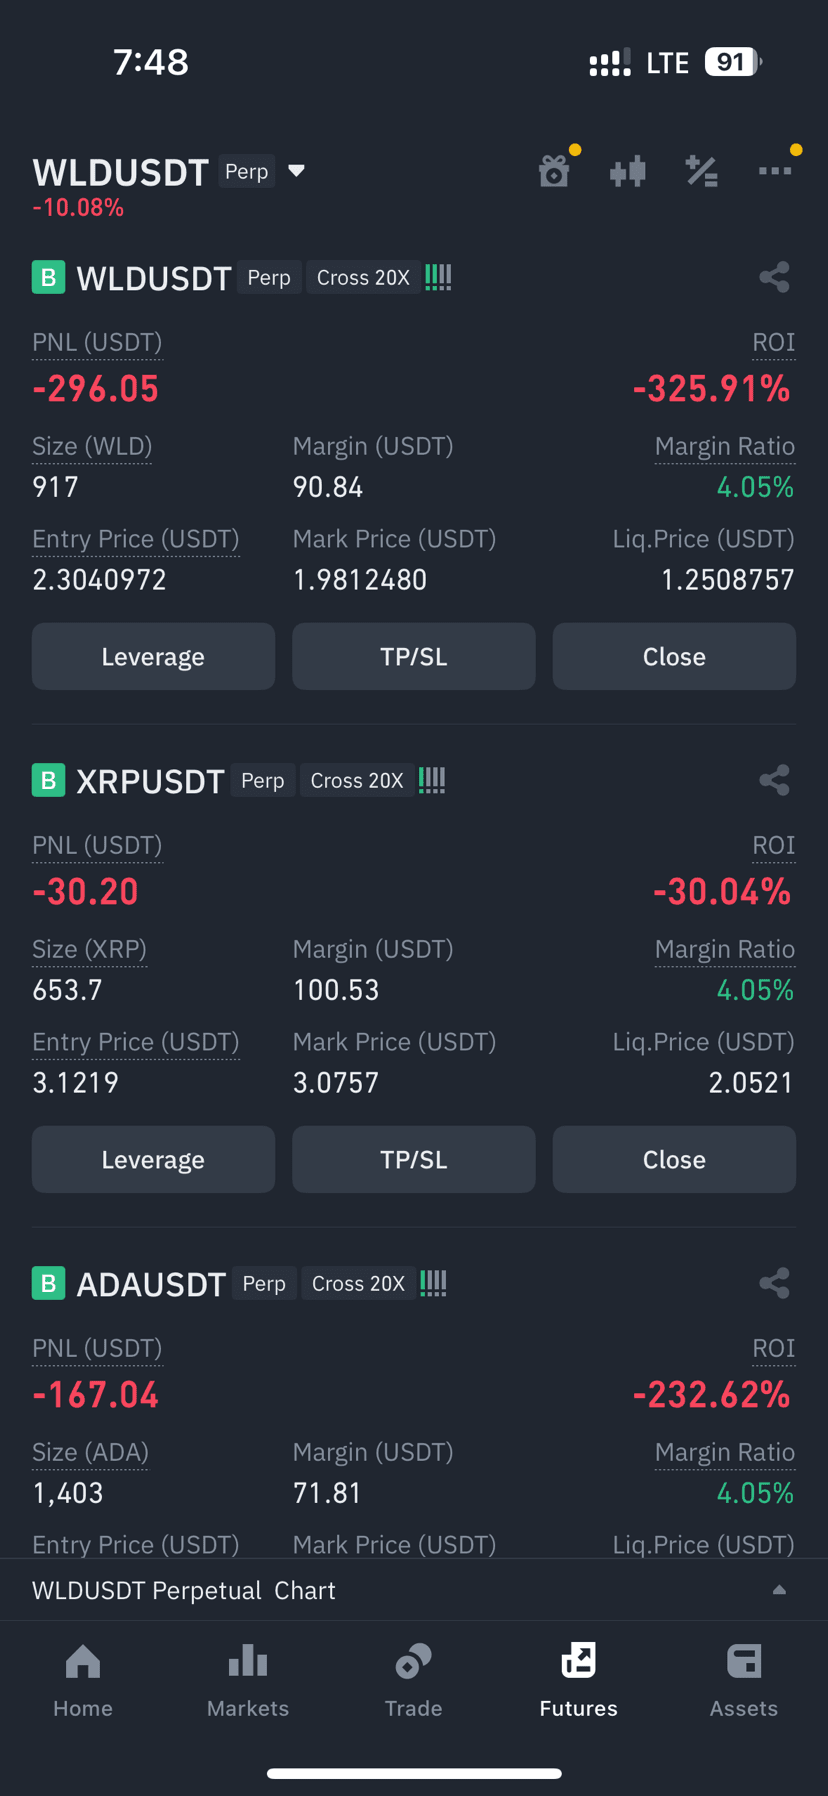Open the Trade tab icon
This screenshot has width=828, height=1796.
click(413, 1662)
